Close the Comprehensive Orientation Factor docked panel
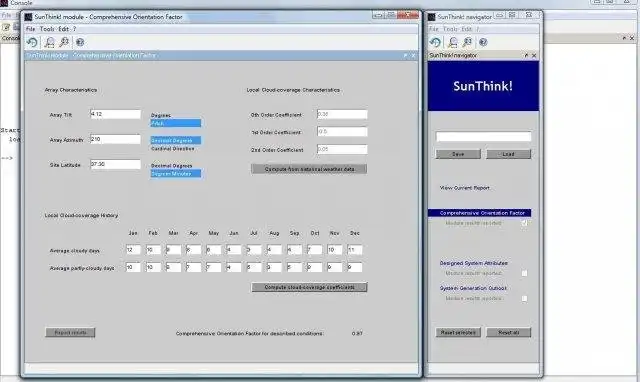 [413, 55]
